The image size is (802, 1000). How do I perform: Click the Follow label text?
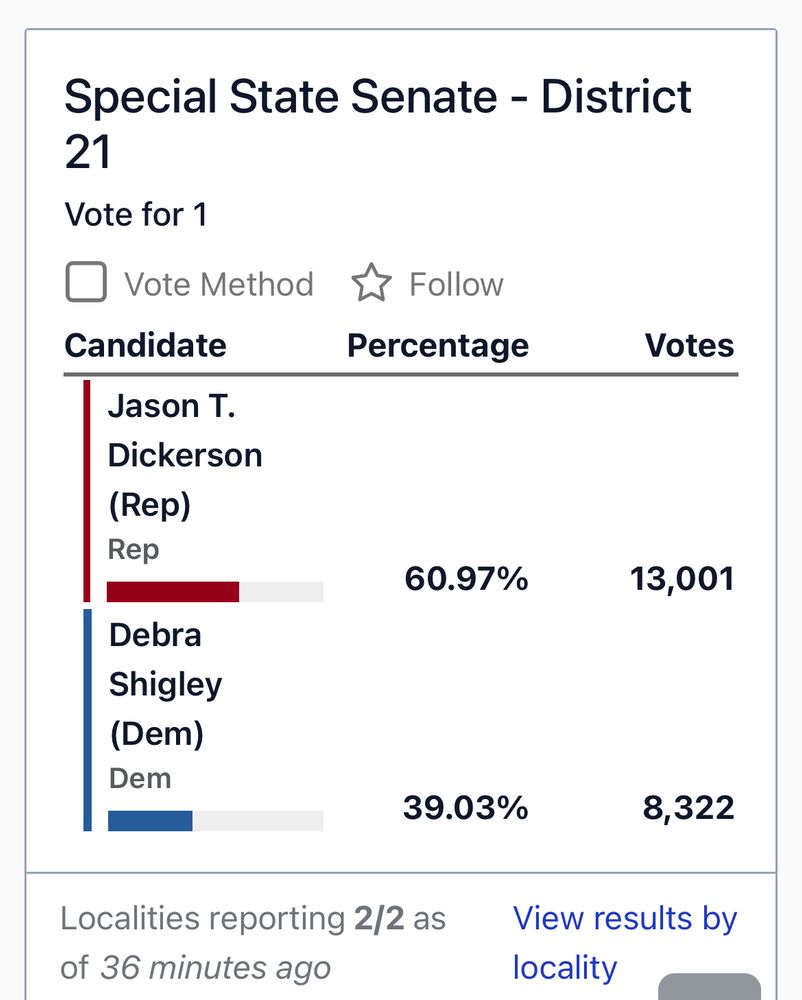[x=456, y=284]
